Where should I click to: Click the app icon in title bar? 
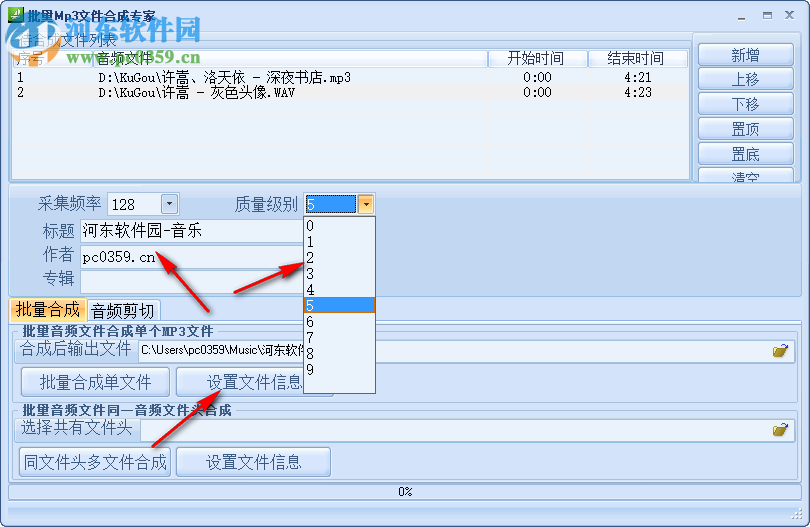click(x=15, y=14)
